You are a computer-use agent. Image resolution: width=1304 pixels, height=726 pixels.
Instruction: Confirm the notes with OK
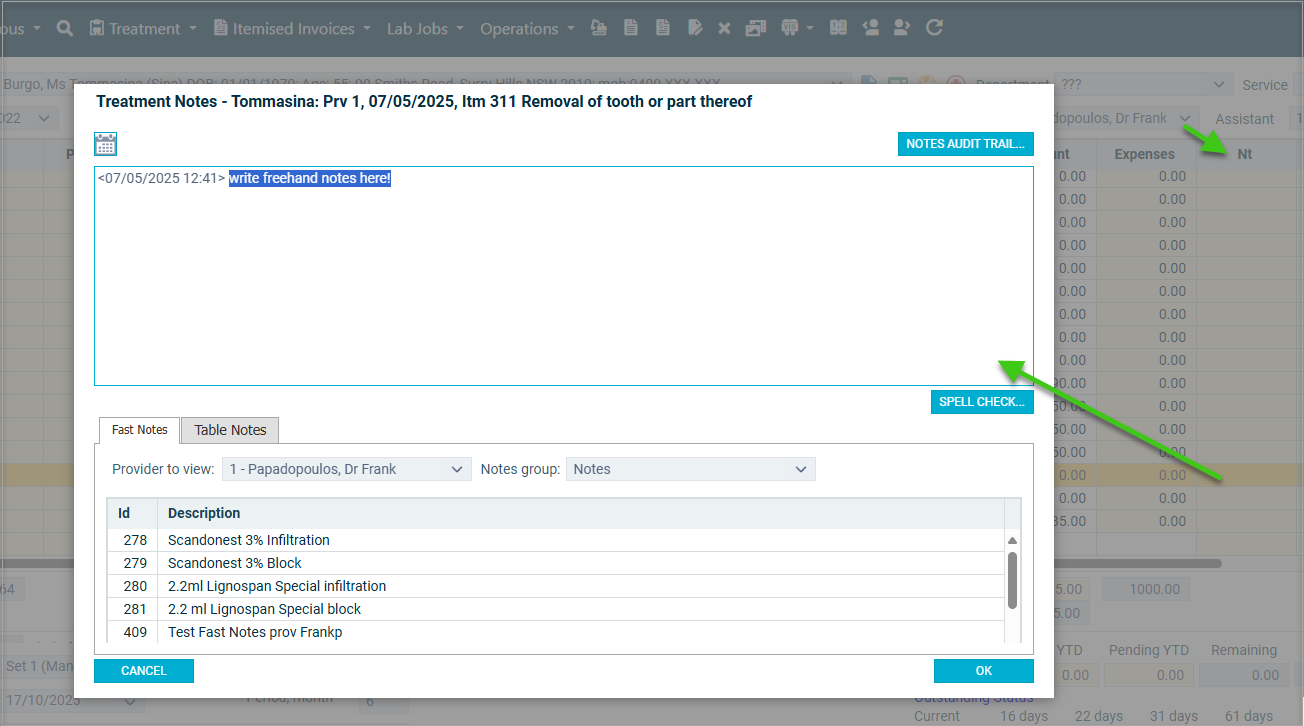[984, 671]
